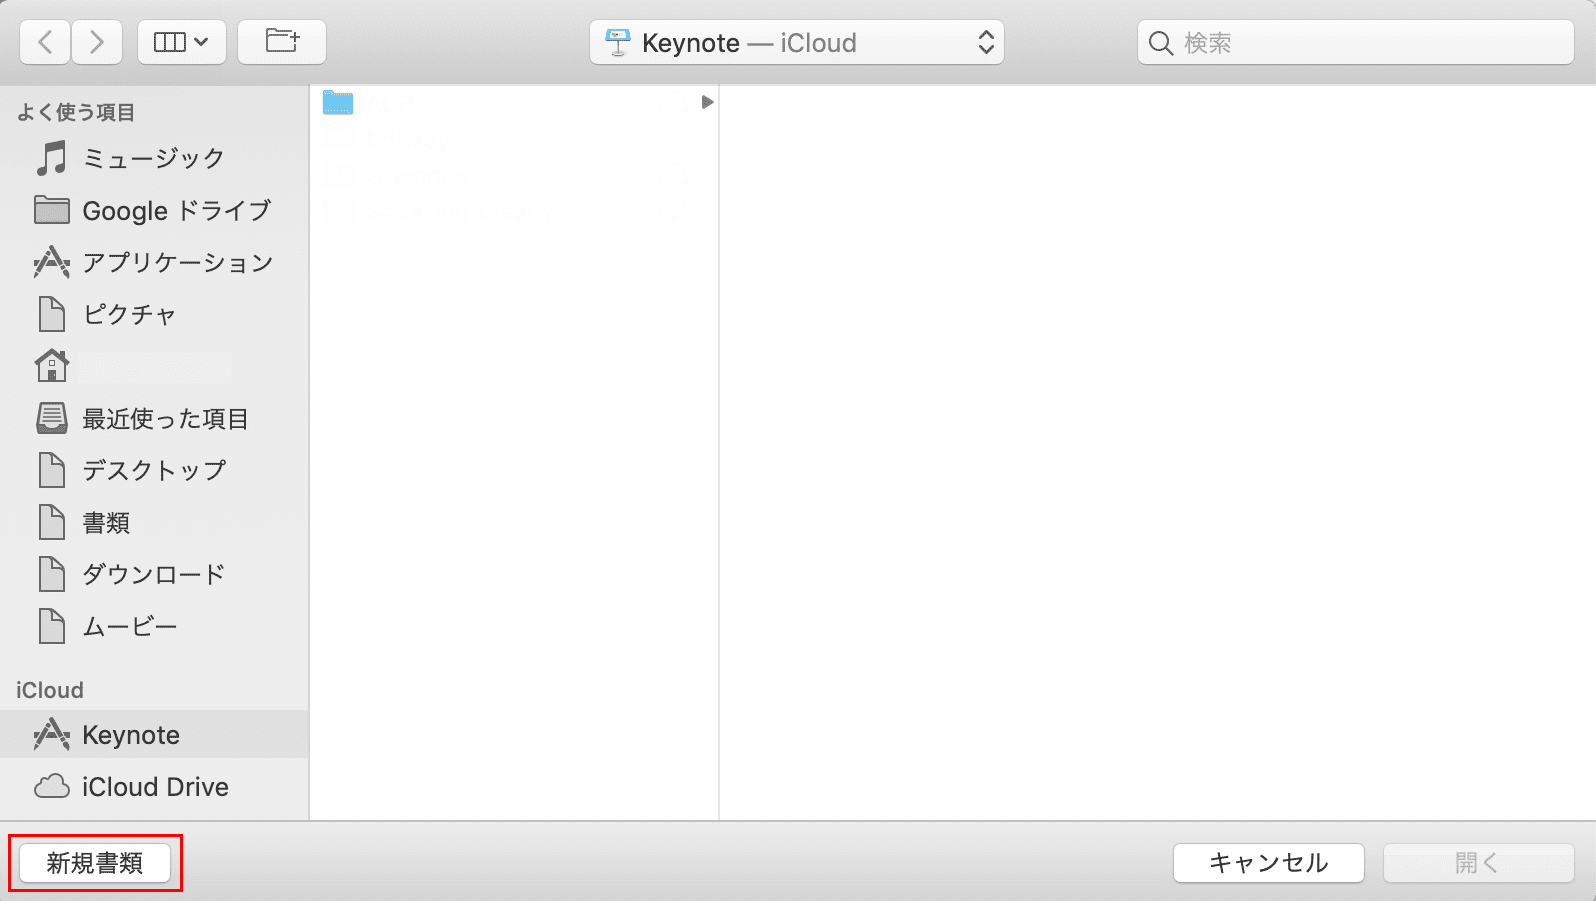Click the Keynote podium icon in location popup
Screen dimensions: 1596x901
pos(618,43)
